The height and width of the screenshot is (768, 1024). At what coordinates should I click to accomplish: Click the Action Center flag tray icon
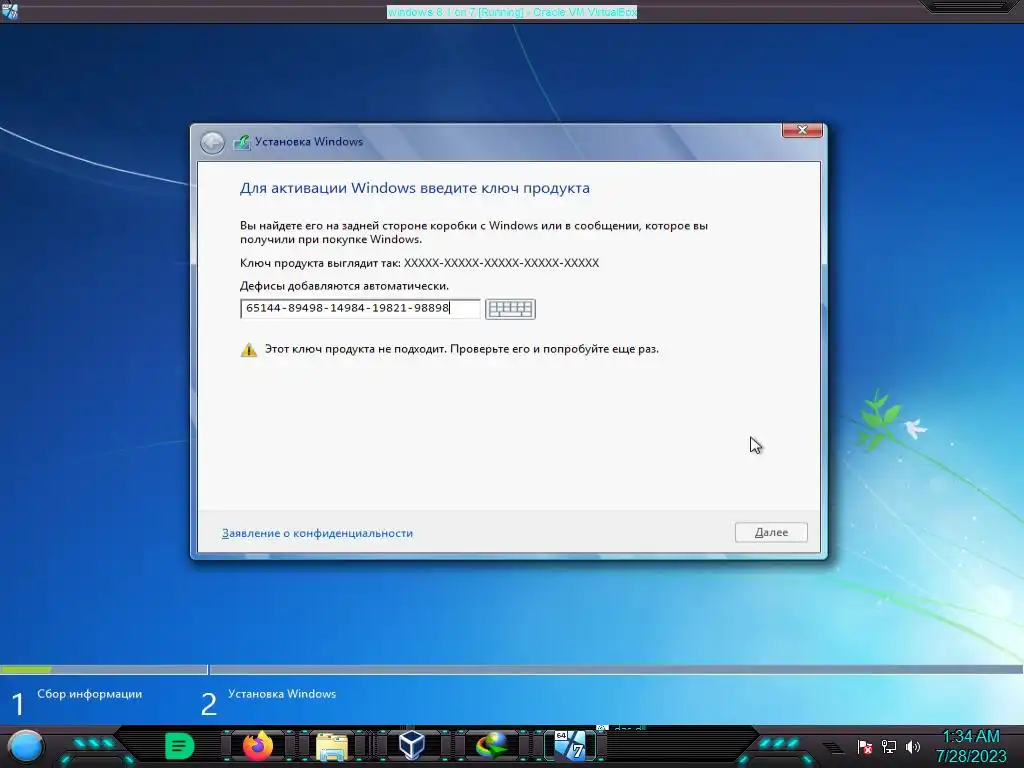point(865,747)
